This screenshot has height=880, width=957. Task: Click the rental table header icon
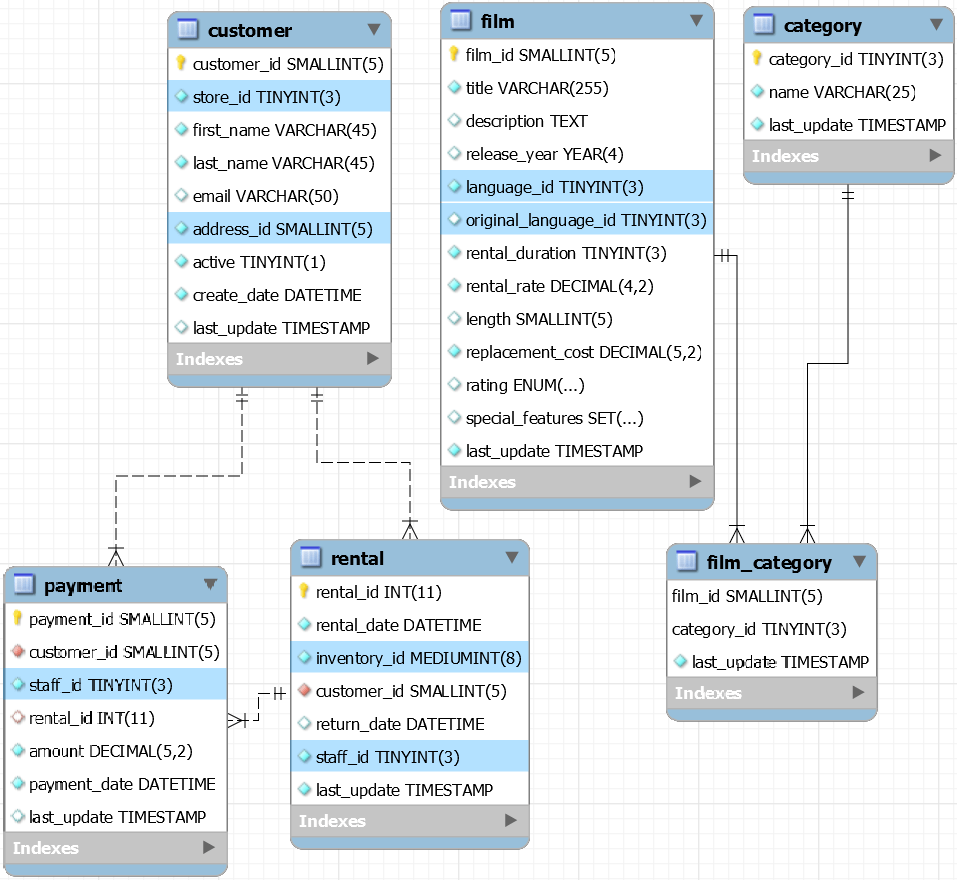310,557
